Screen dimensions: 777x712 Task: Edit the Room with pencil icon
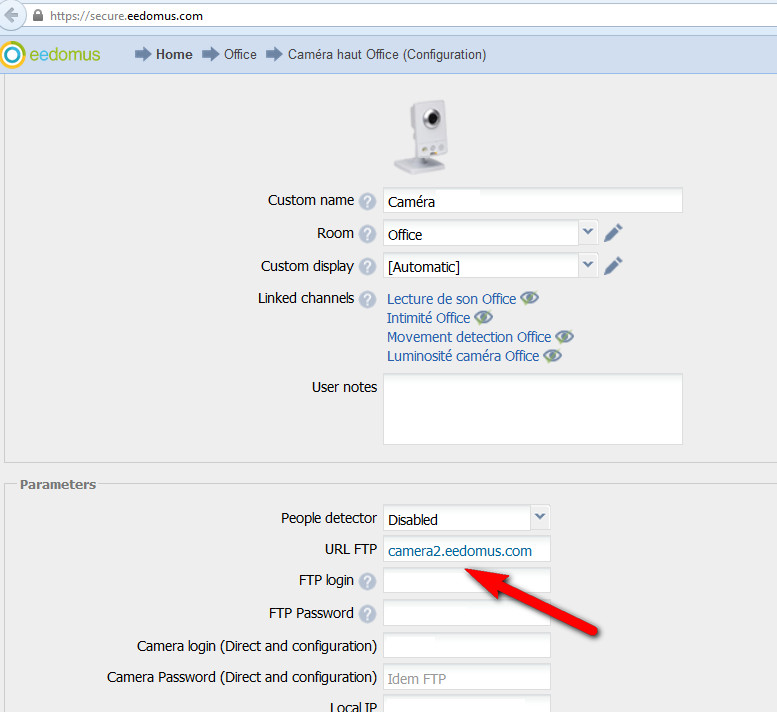coord(613,233)
